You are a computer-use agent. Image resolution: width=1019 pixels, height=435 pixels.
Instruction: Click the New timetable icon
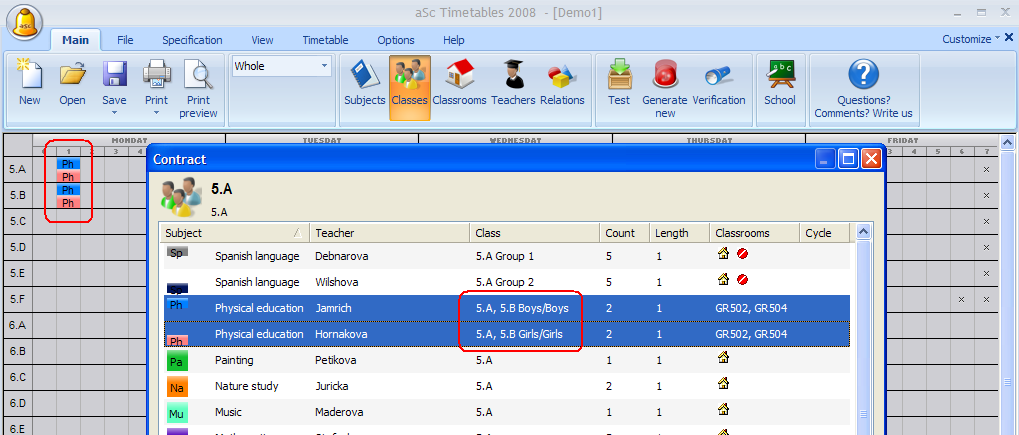point(30,78)
